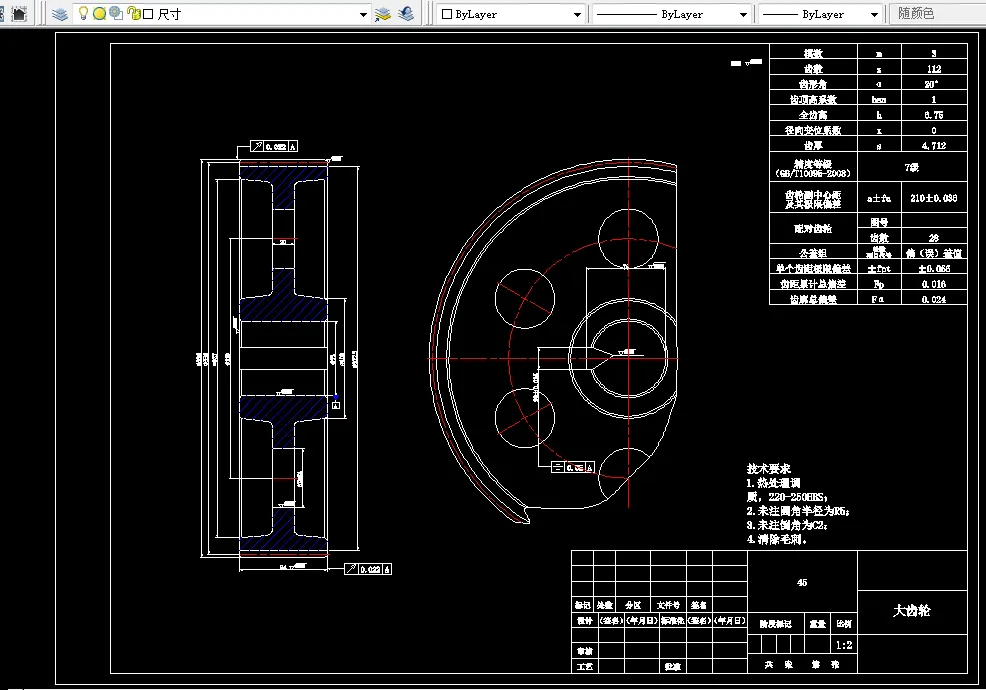
Task: Click the table cell ±fpt
Action: pos(879,269)
